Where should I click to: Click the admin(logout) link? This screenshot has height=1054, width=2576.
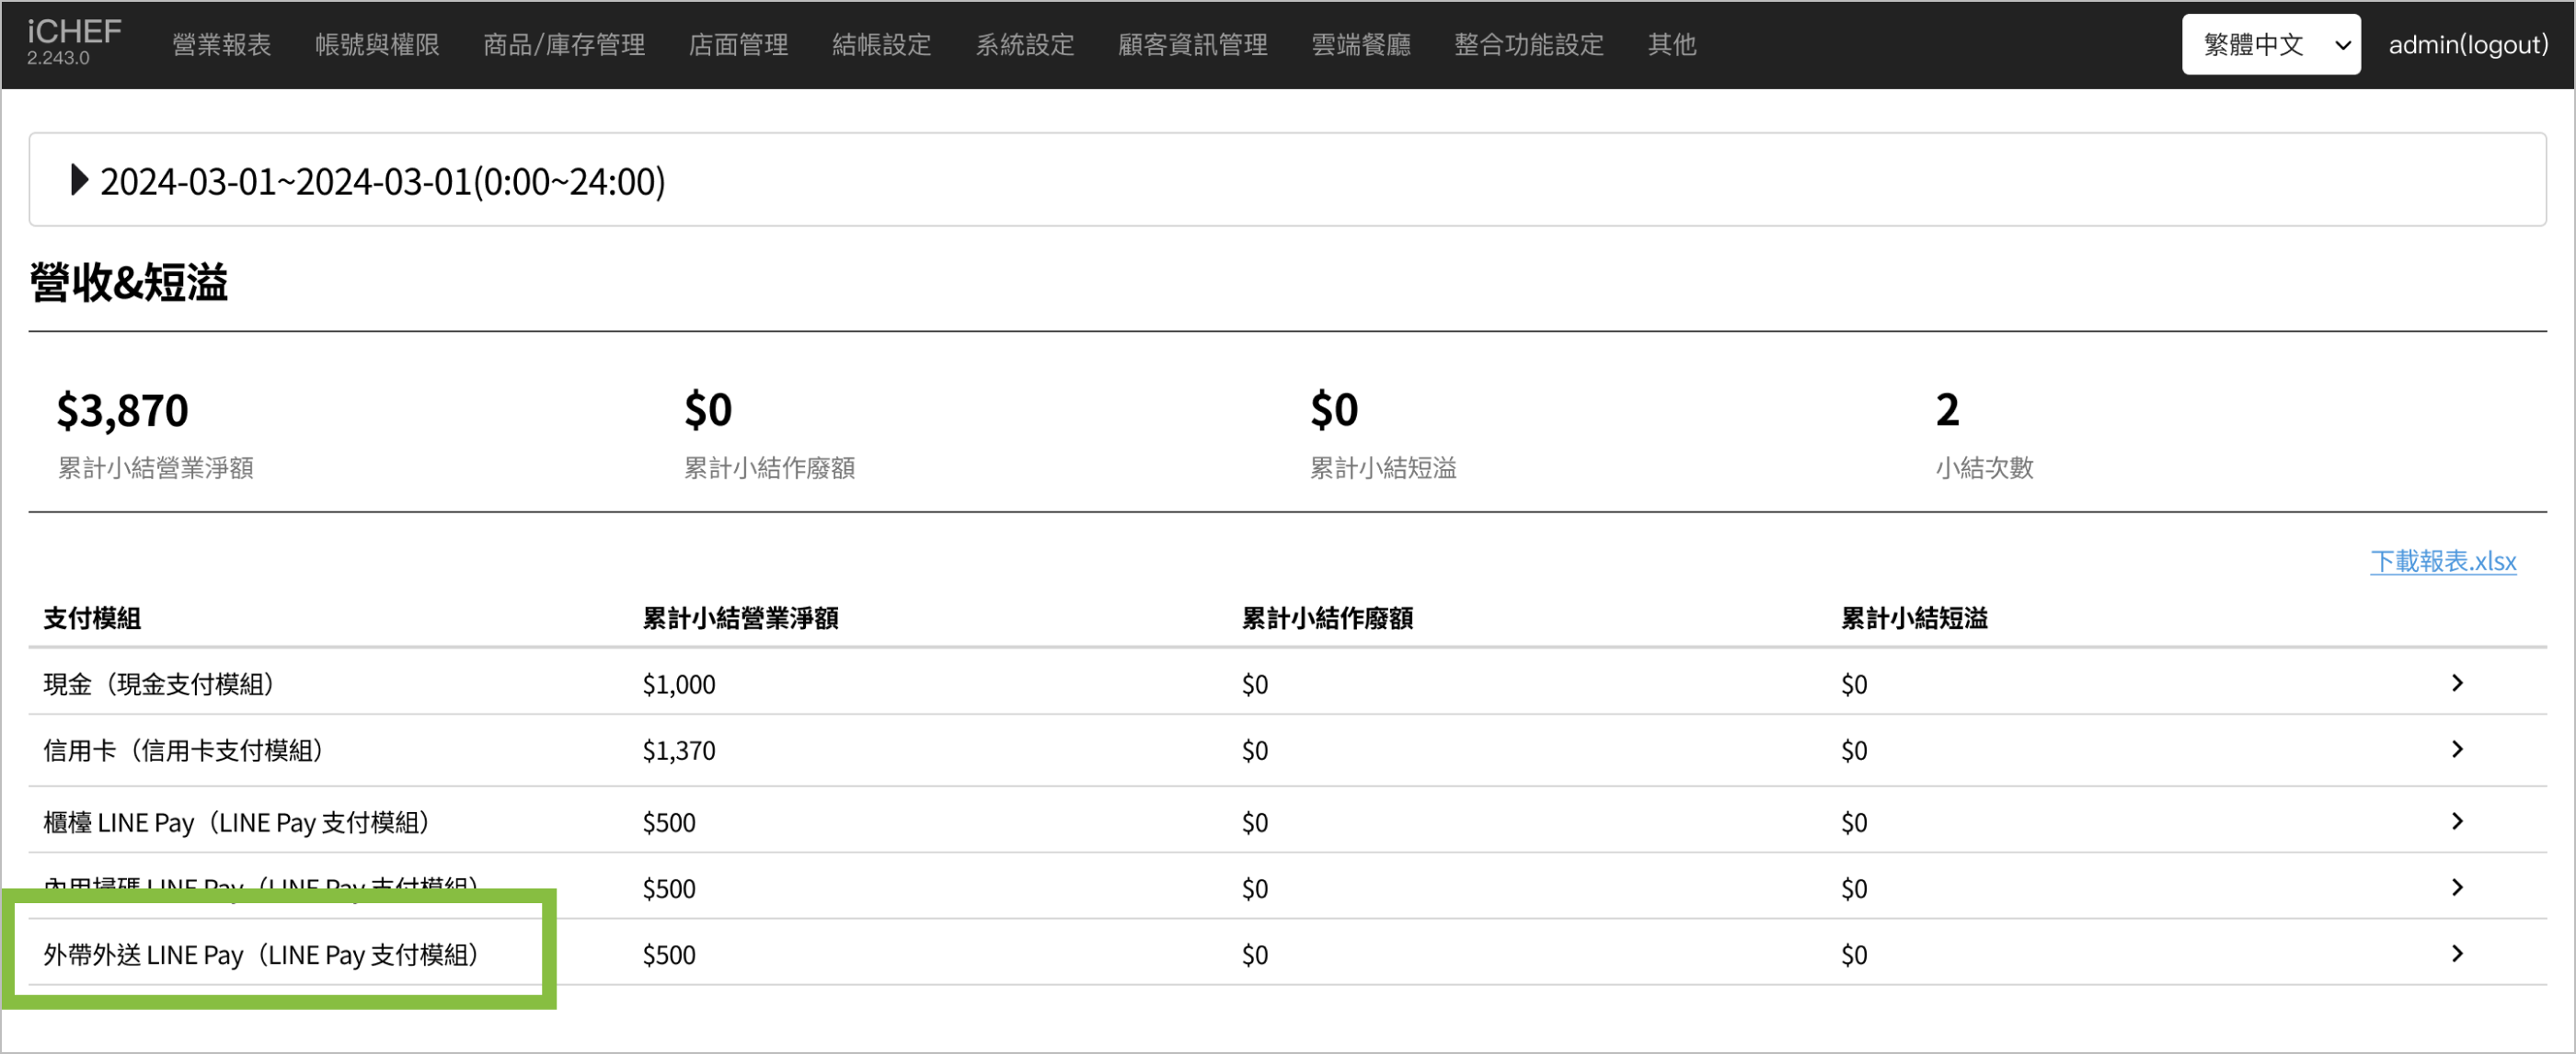point(2467,44)
